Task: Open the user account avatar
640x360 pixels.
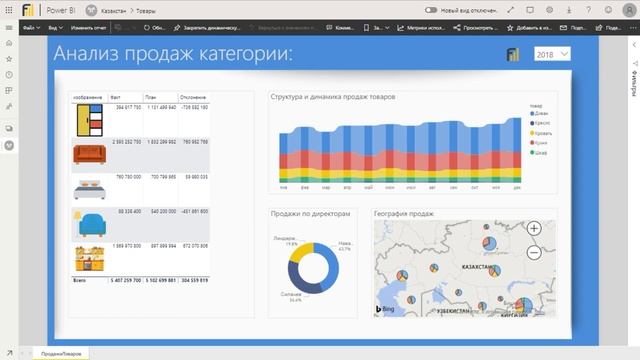Action: tap(629, 10)
